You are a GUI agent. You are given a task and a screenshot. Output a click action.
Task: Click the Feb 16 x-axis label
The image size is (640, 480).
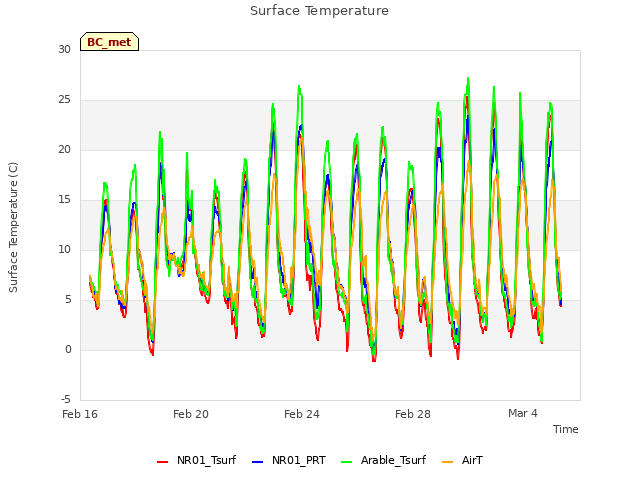click(x=80, y=414)
